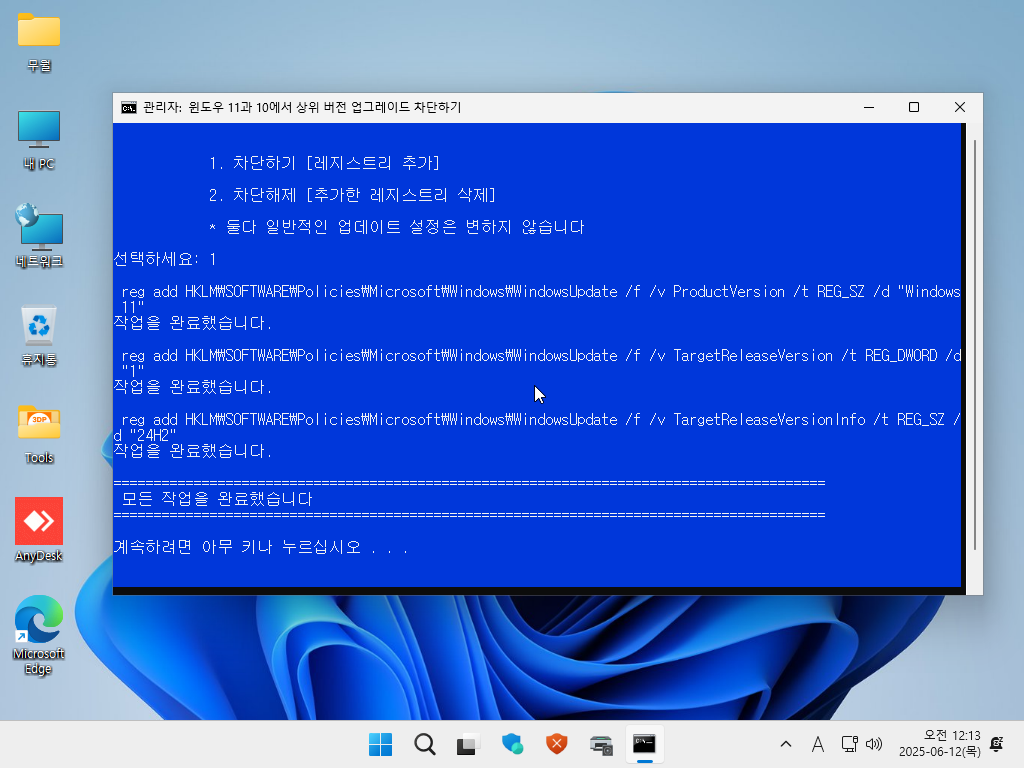This screenshot has width=1024, height=768.
Task: Open the console window system menu icon
Action: (x=129, y=107)
